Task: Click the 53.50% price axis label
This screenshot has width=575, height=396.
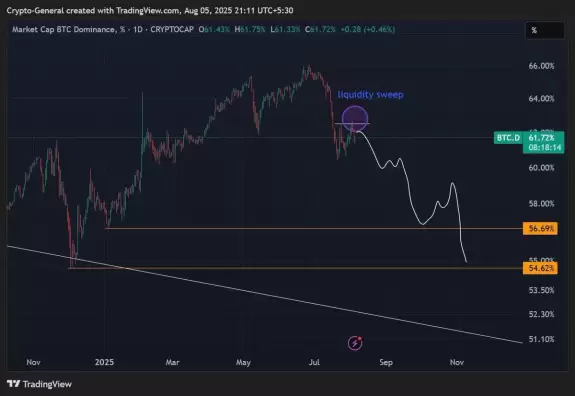Action: [x=541, y=290]
